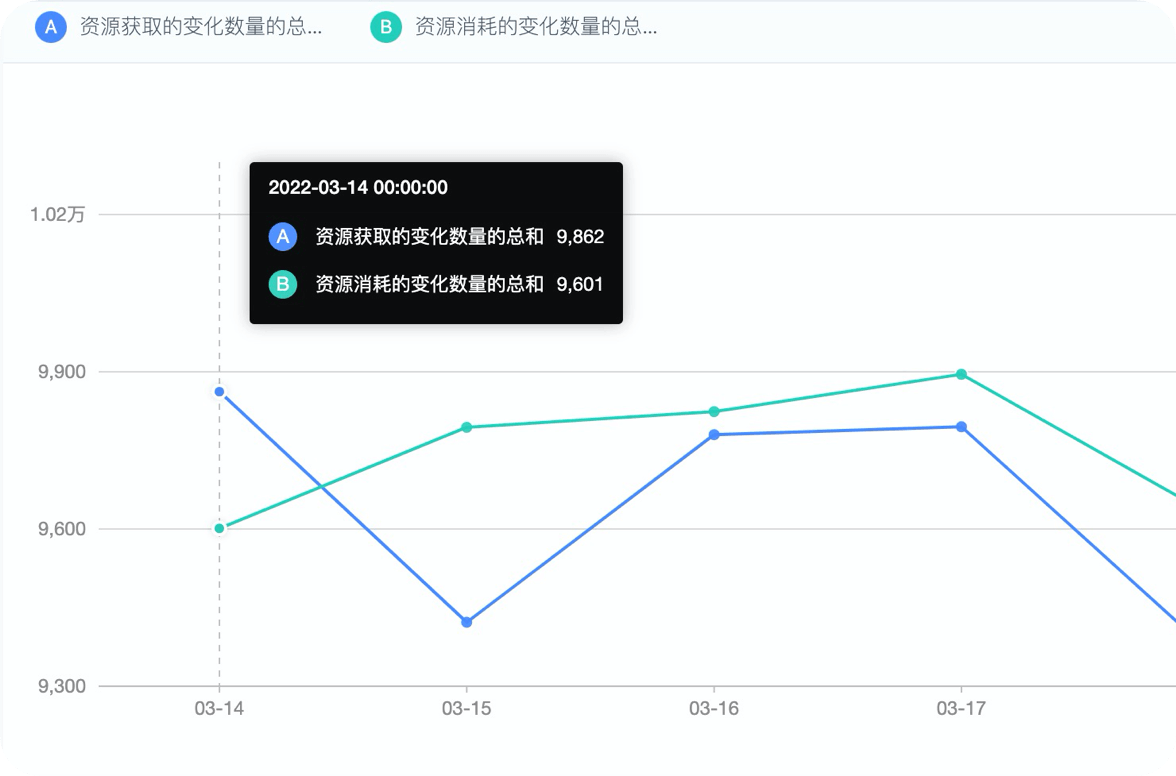Click the teal peak point on 03-17

click(961, 374)
